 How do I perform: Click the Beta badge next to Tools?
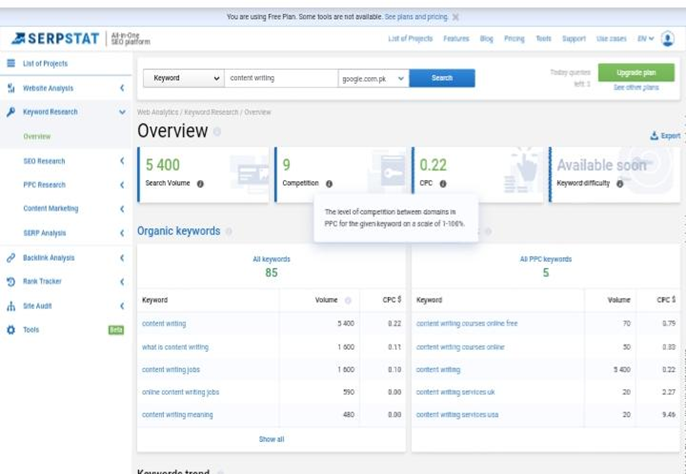[116, 330]
